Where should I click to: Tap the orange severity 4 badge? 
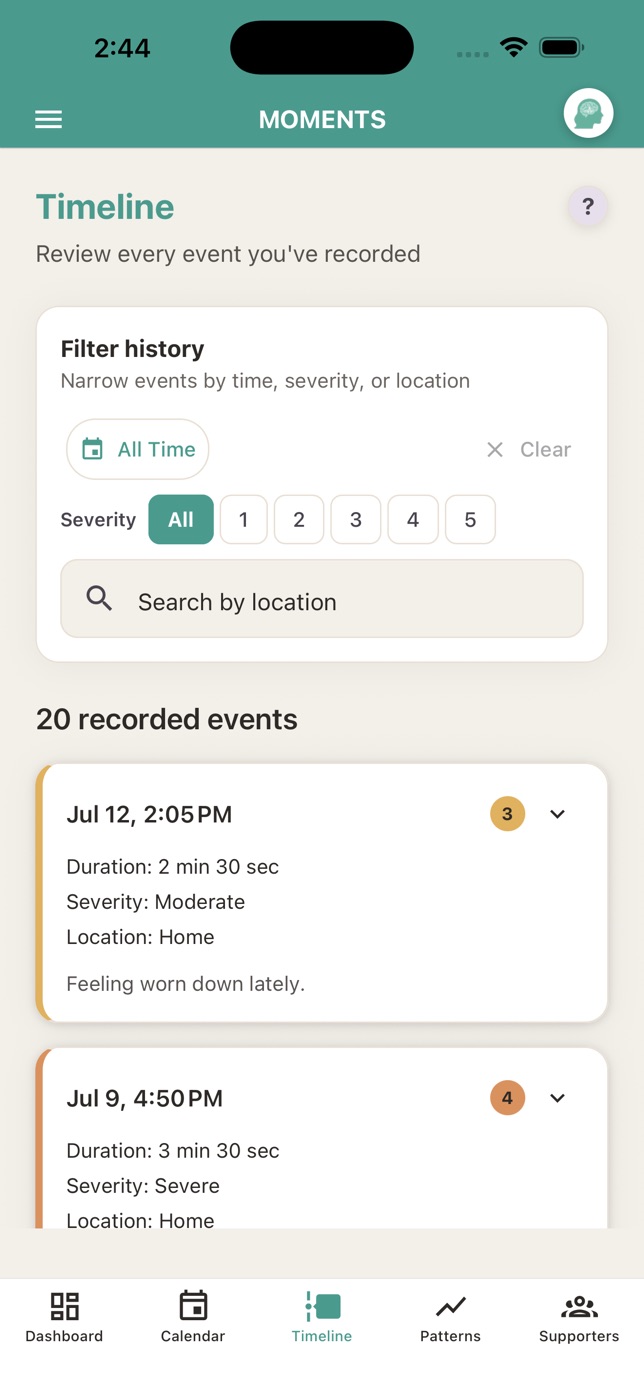coord(507,1098)
